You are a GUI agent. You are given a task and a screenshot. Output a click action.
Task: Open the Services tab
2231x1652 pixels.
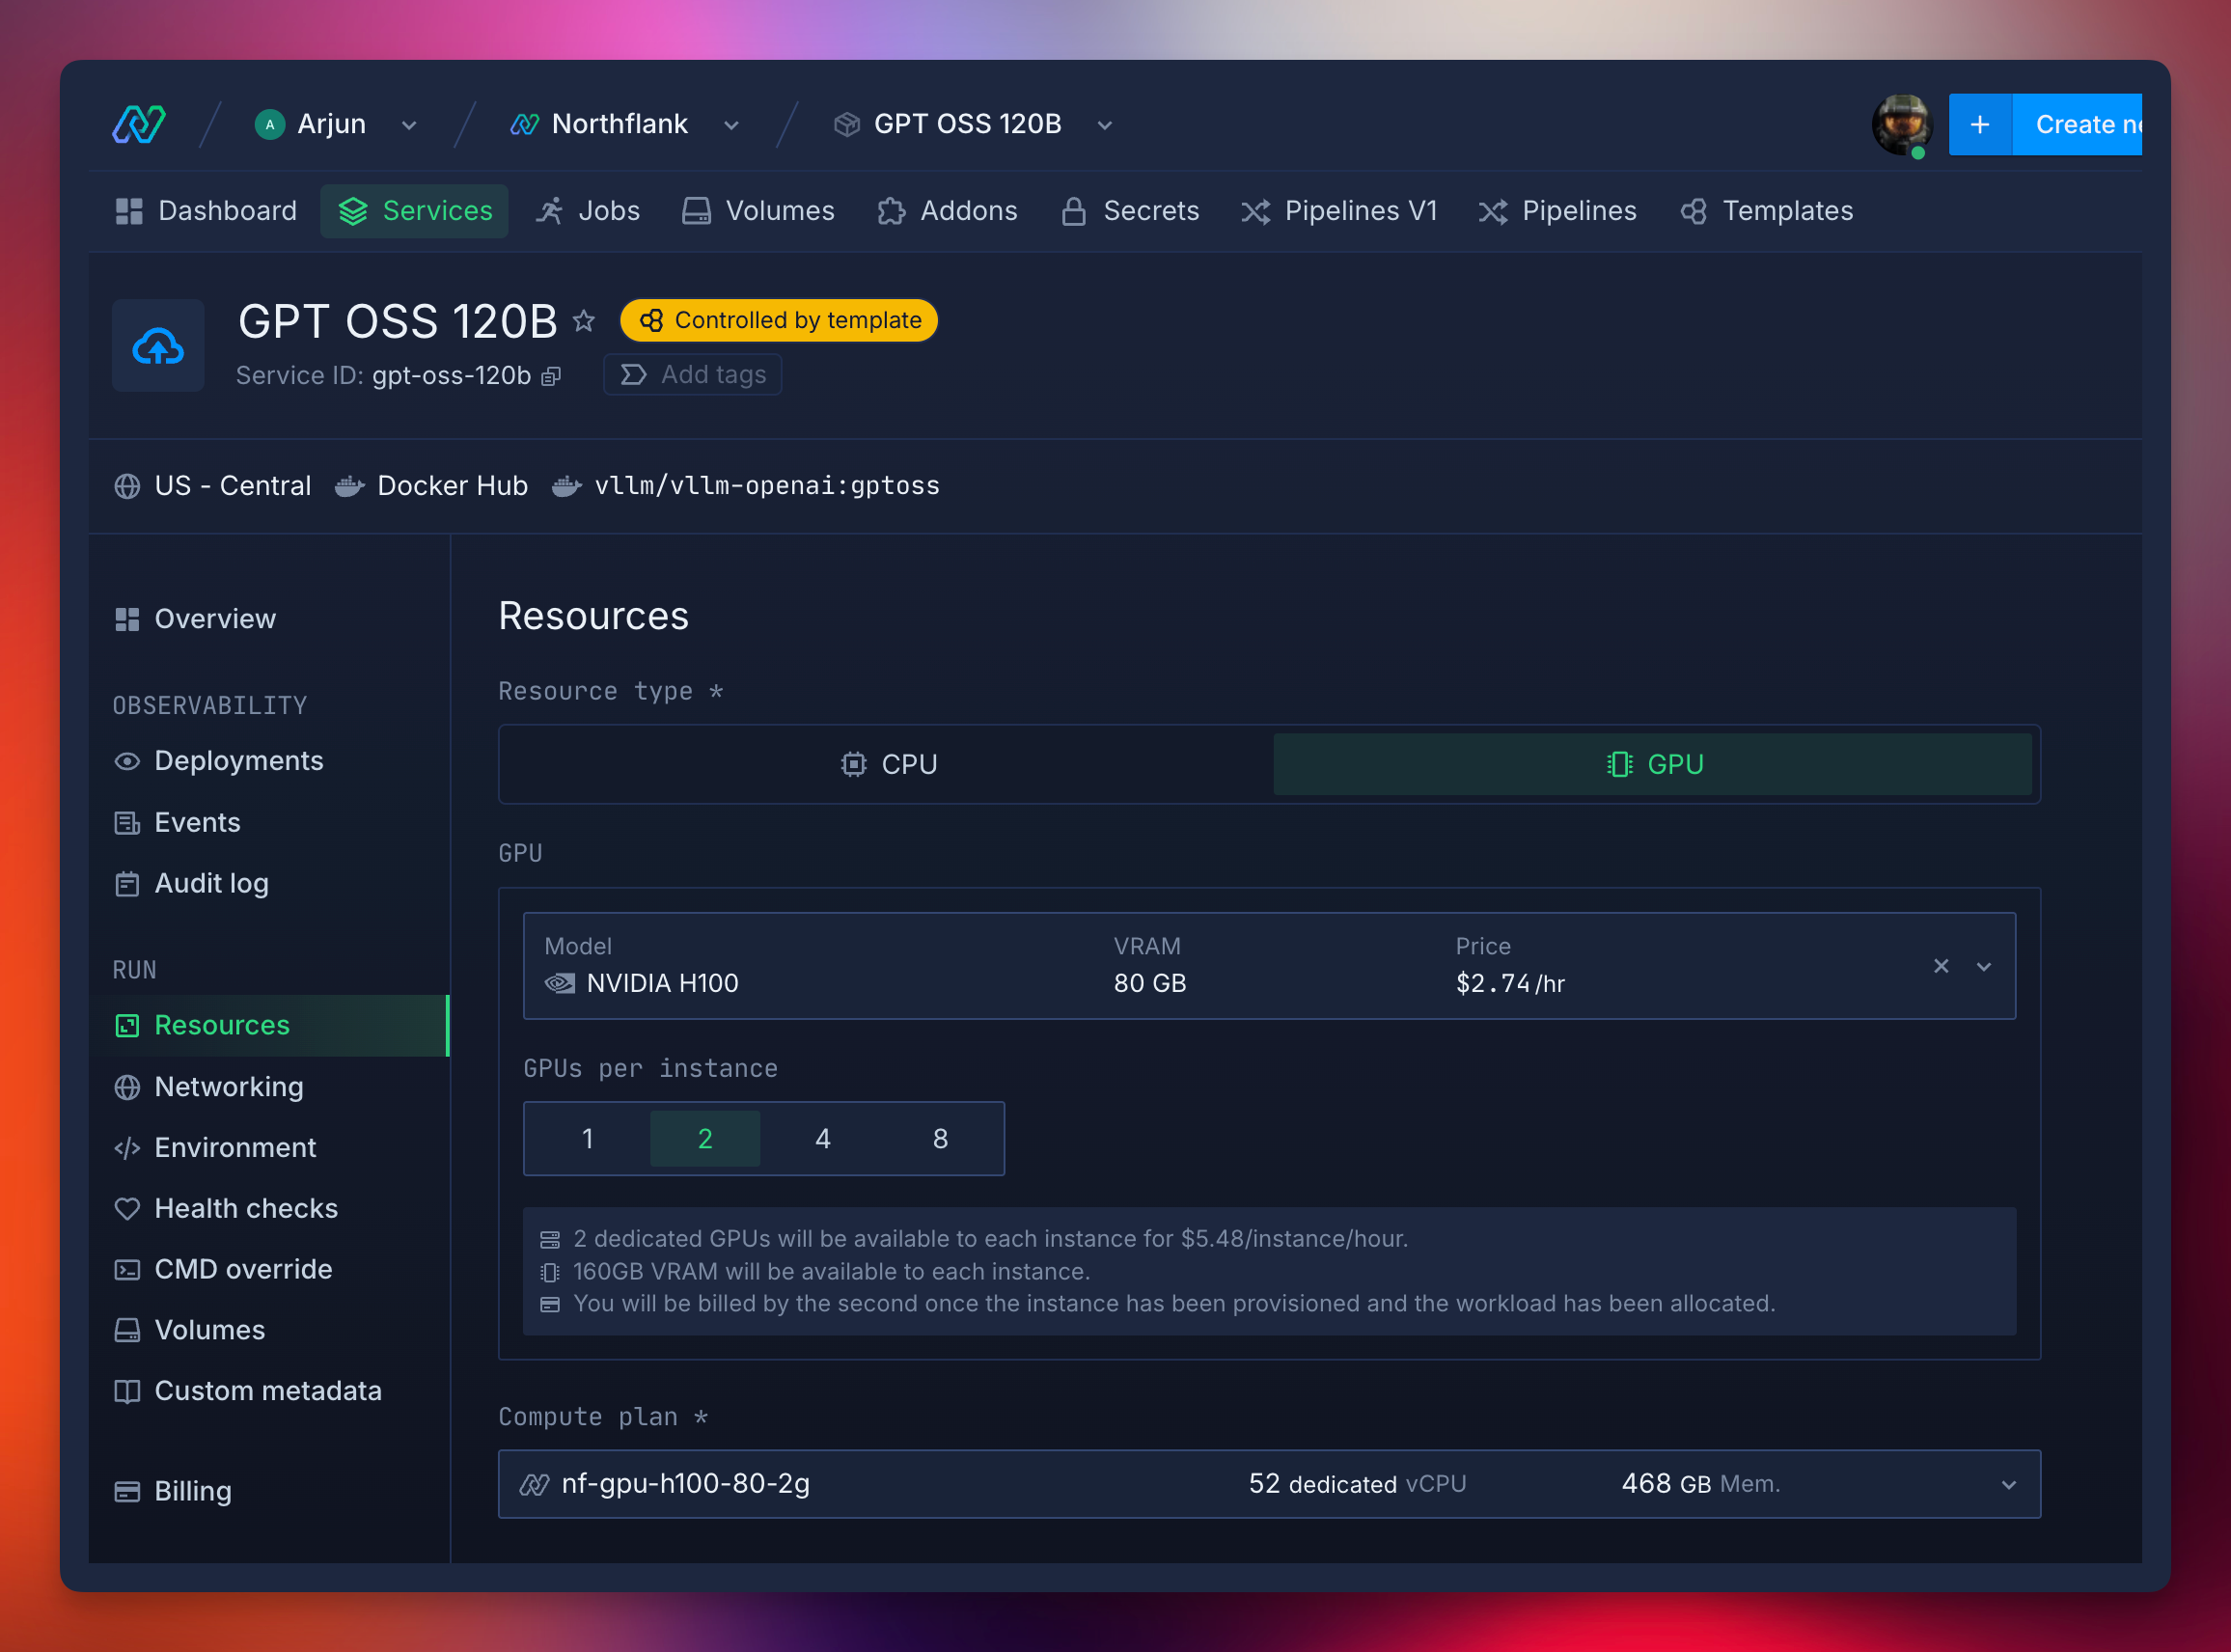tap(414, 211)
